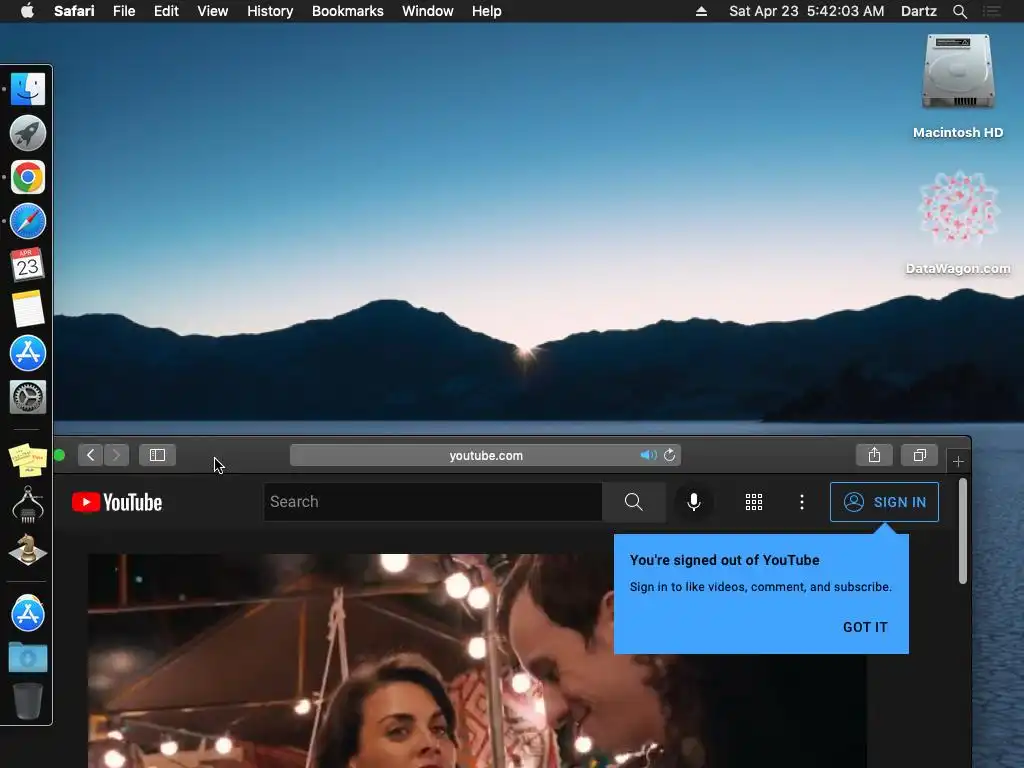Open the View menu

pos(212,11)
